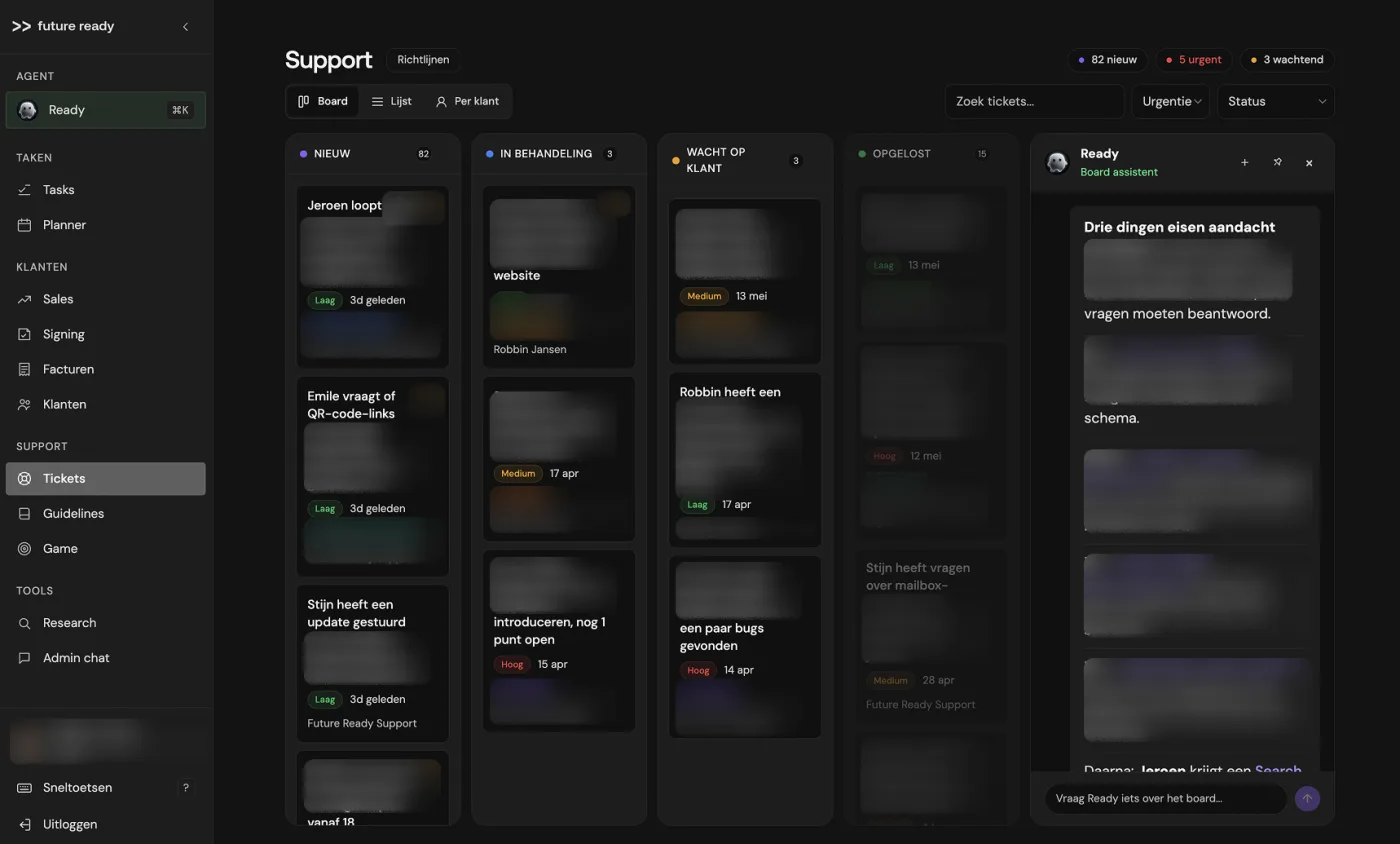Open the Planner page
Image resolution: width=1400 pixels, height=844 pixels.
click(105, 225)
